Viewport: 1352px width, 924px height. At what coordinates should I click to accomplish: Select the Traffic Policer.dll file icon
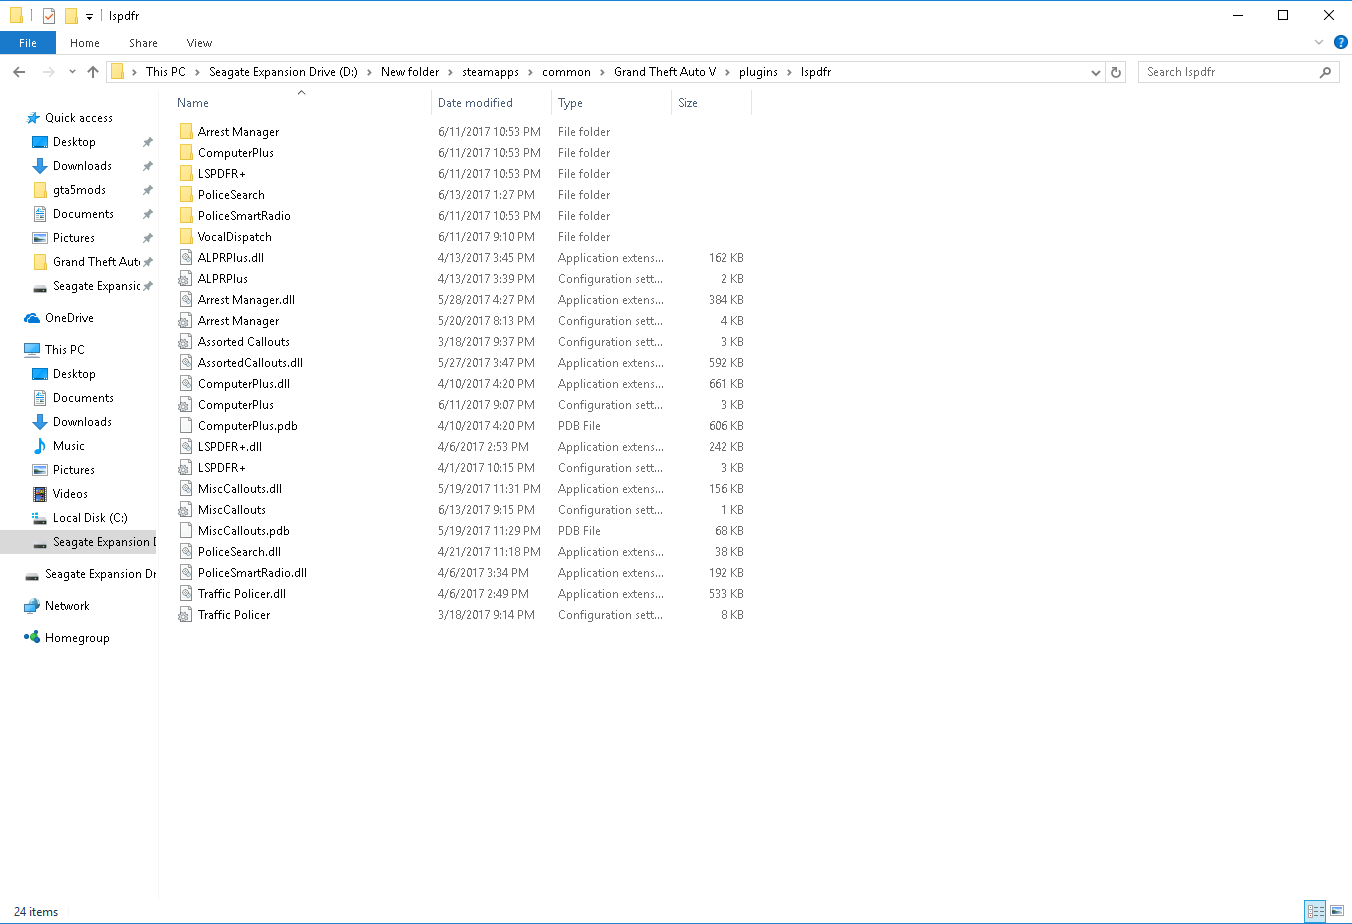point(186,594)
